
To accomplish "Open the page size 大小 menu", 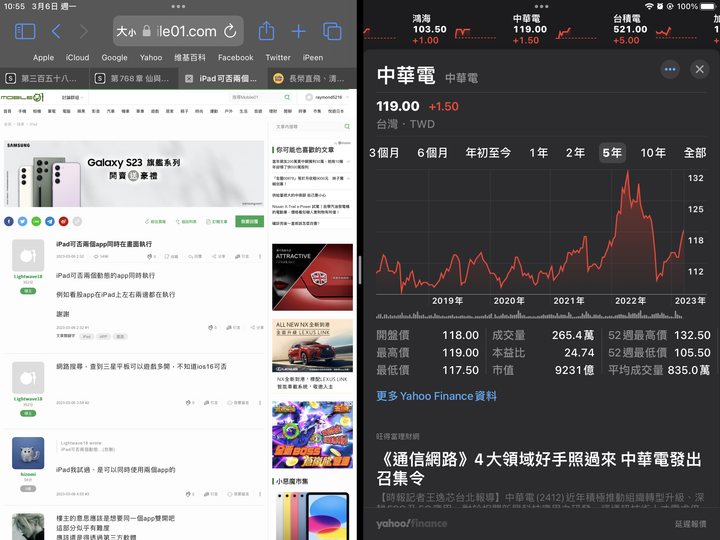I will (126, 32).
